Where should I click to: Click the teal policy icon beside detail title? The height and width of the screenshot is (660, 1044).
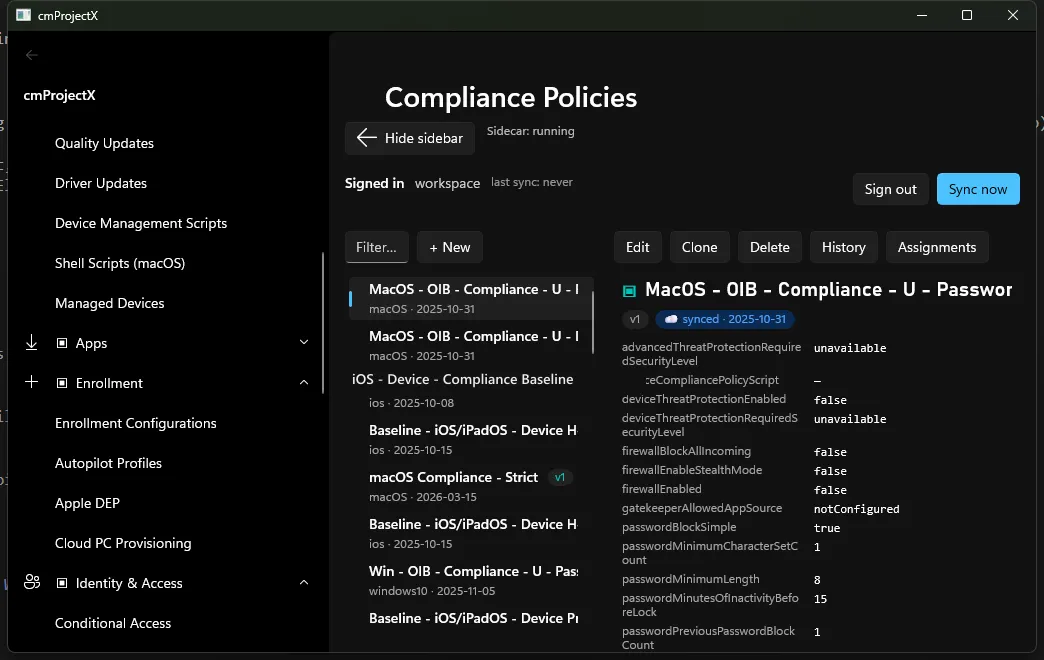629,291
